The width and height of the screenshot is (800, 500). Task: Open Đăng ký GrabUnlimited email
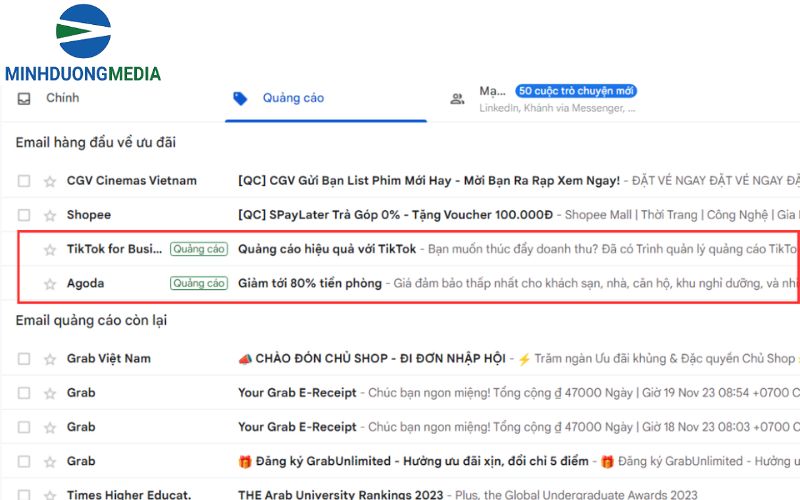[x=413, y=461]
